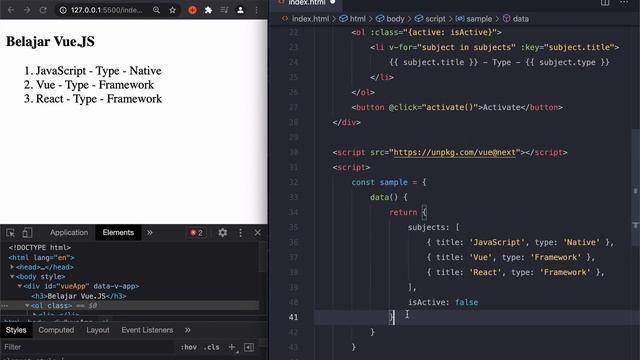Go back in browser history

coord(11,10)
